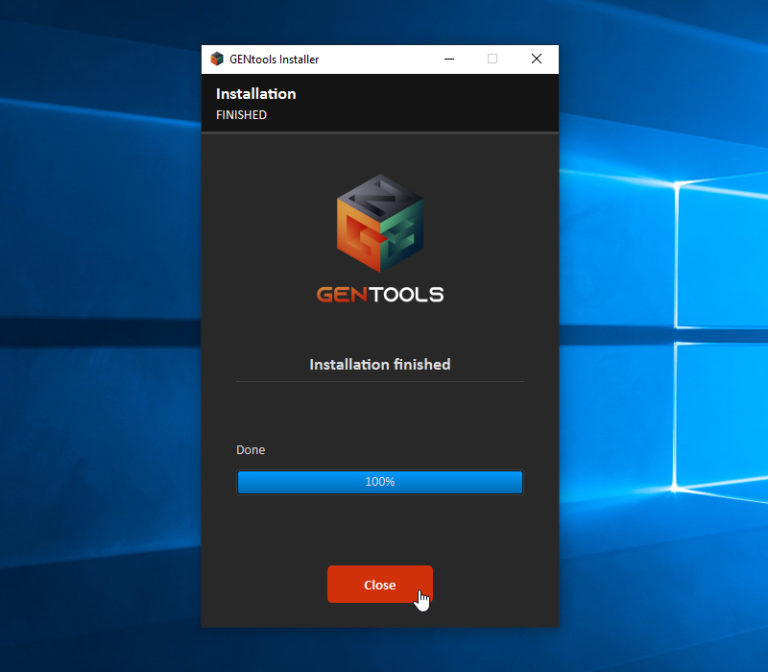This screenshot has width=768, height=672.
Task: Click the 'GENtools Installer' window title
Action: click(274, 59)
